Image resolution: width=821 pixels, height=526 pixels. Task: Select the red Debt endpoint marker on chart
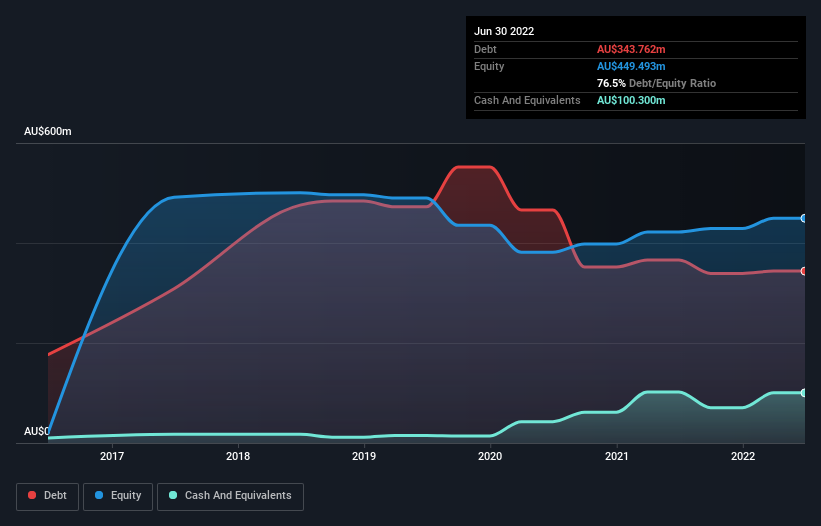(803, 271)
